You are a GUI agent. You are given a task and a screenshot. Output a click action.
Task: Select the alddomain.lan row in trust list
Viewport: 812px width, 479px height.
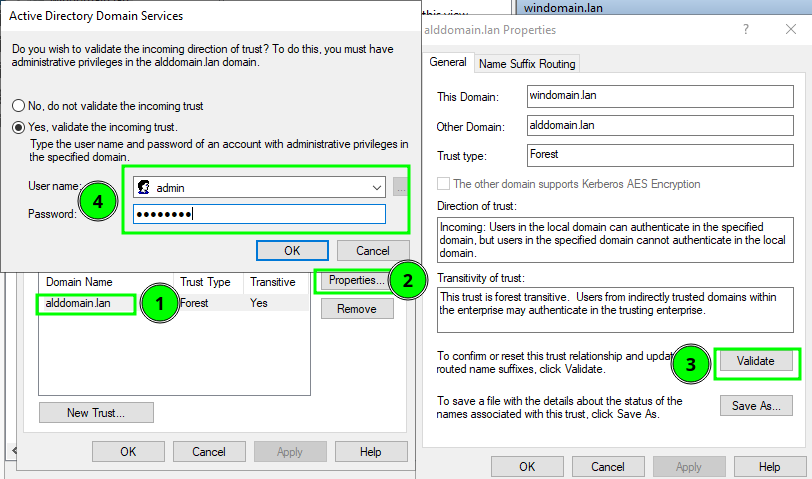pyautogui.click(x=173, y=303)
